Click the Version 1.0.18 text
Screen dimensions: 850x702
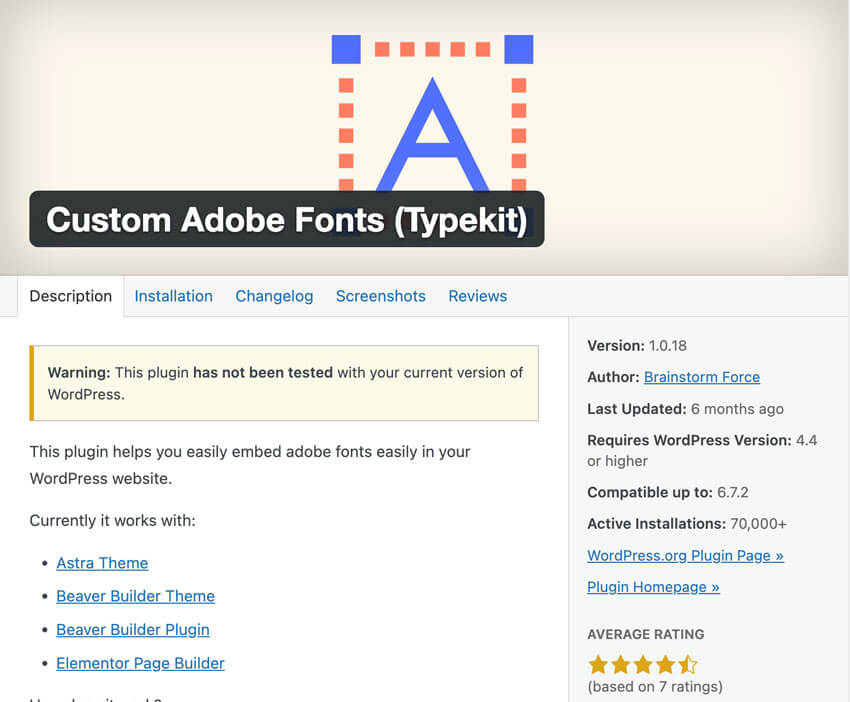click(637, 346)
